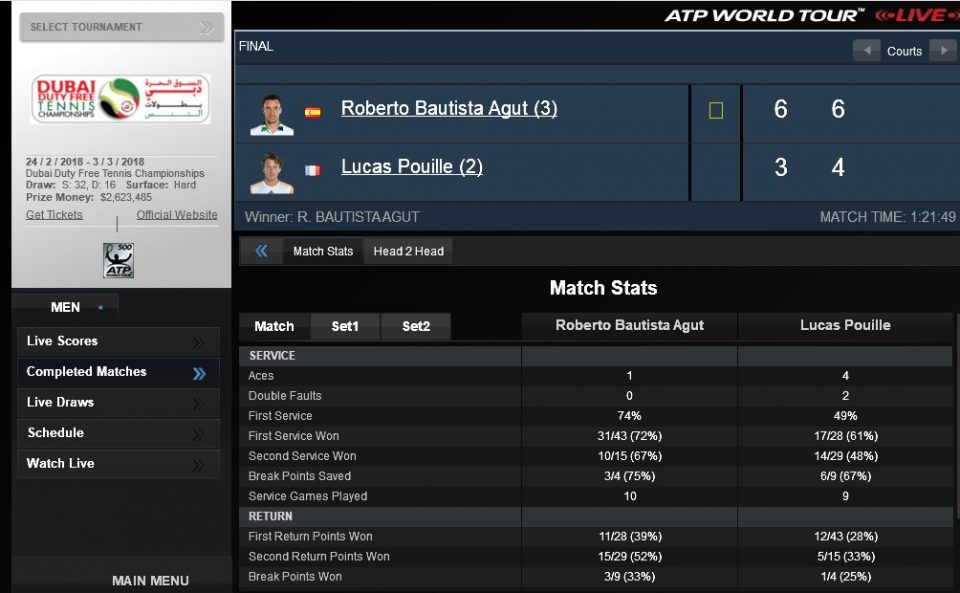The height and width of the screenshot is (593, 960).
Task: Expand the Completed Matches chevron
Action: point(199,373)
